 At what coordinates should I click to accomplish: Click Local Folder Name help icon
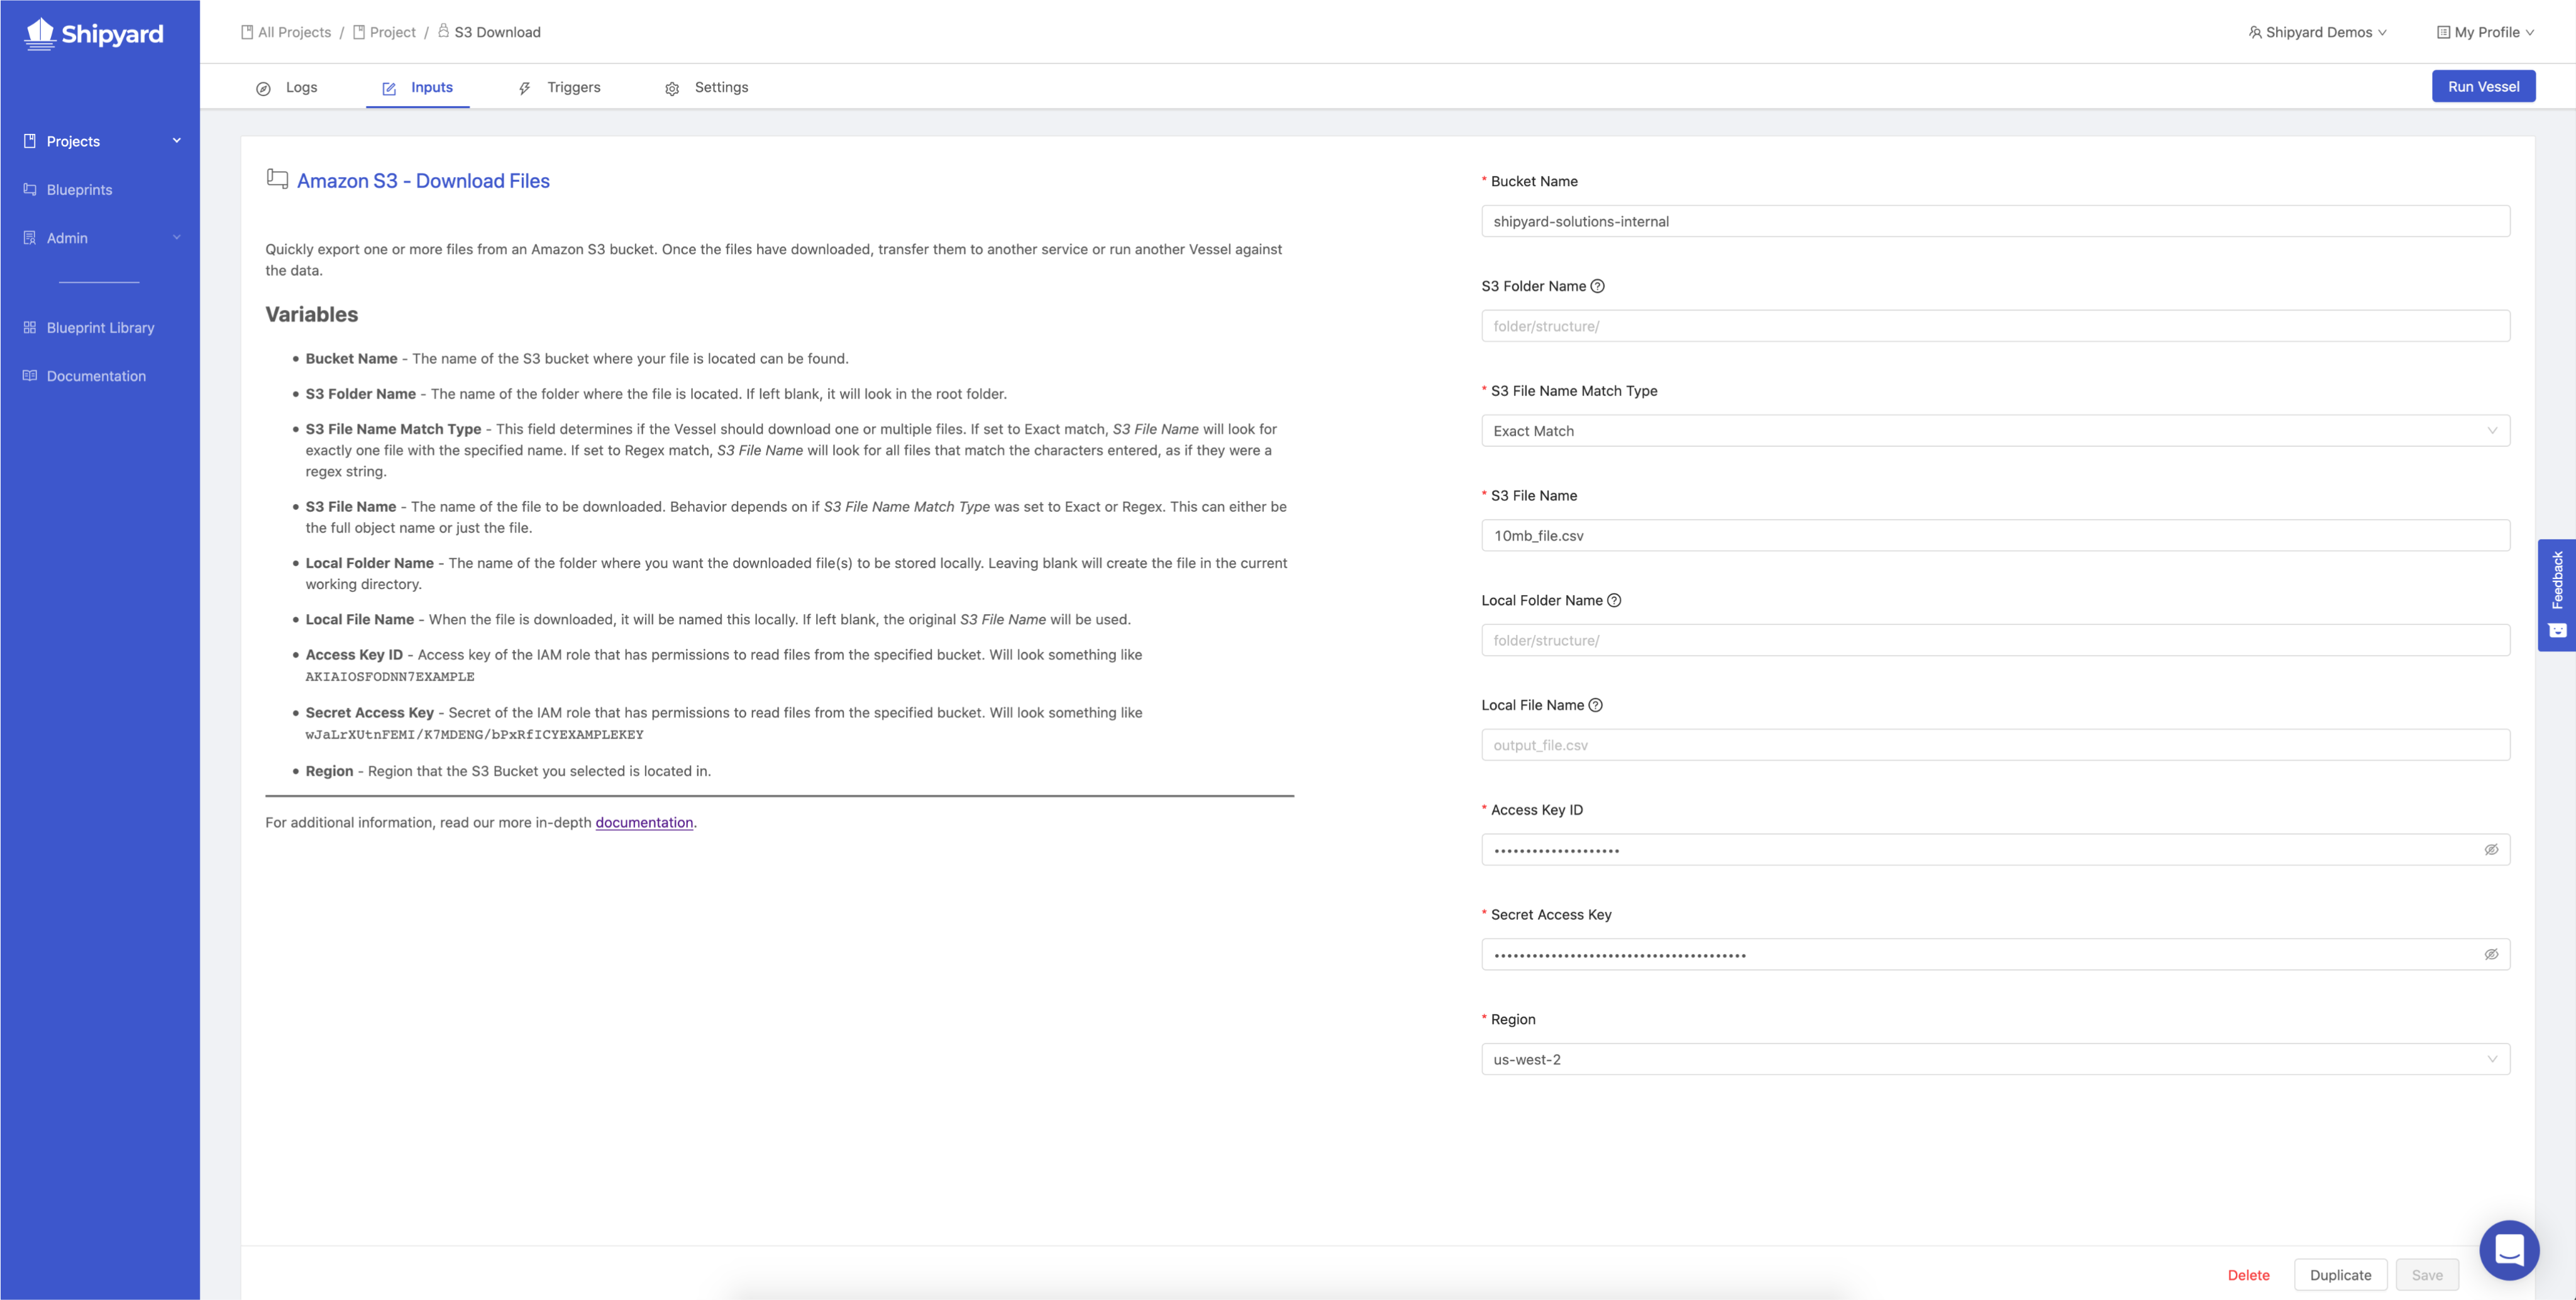[1613, 600]
